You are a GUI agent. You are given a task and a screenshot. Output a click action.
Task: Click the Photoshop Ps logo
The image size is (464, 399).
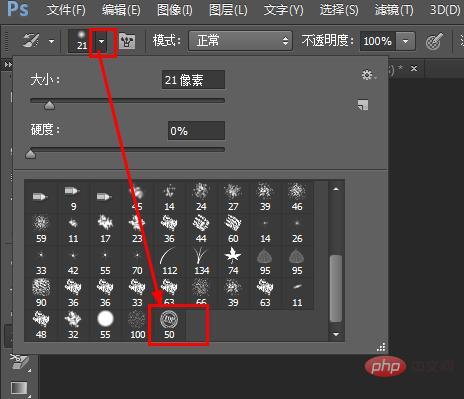pos(18,9)
